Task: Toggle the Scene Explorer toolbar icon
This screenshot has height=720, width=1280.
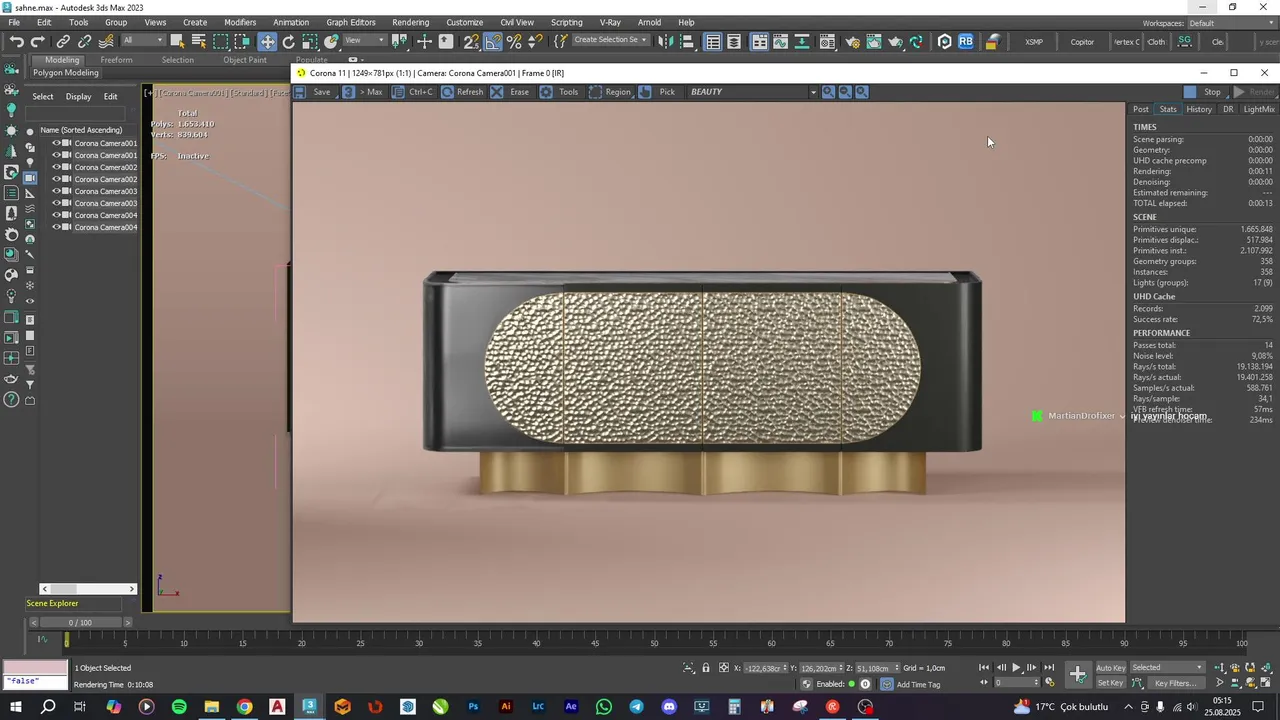Action: (713, 41)
